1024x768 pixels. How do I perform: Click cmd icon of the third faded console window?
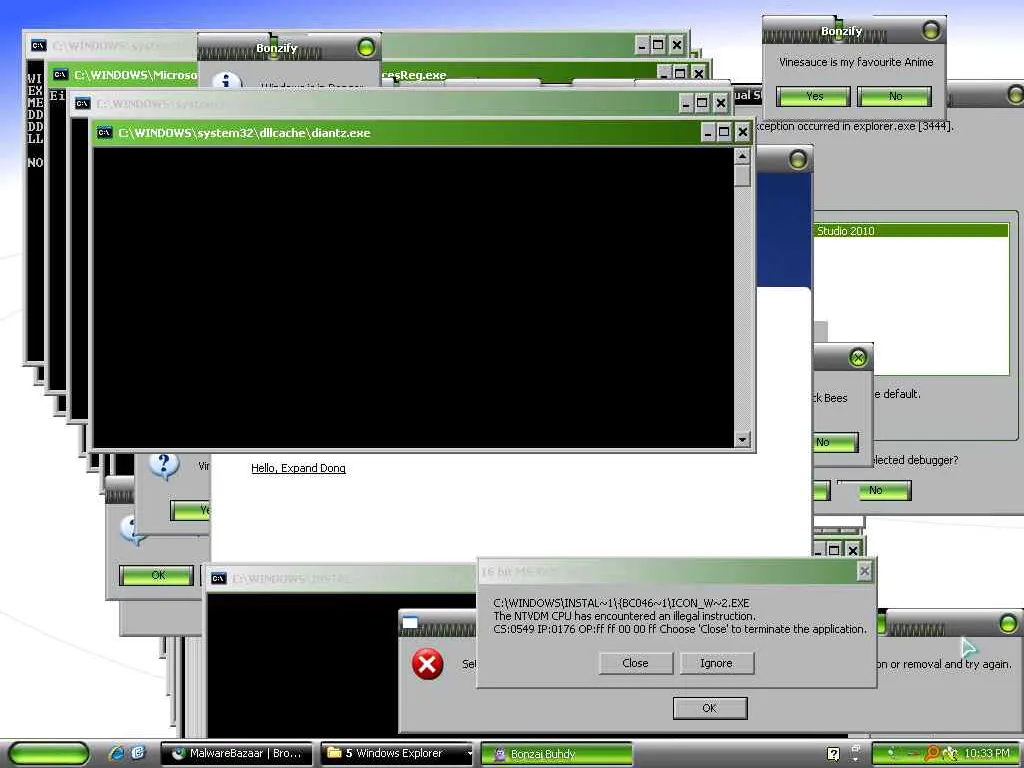click(82, 103)
